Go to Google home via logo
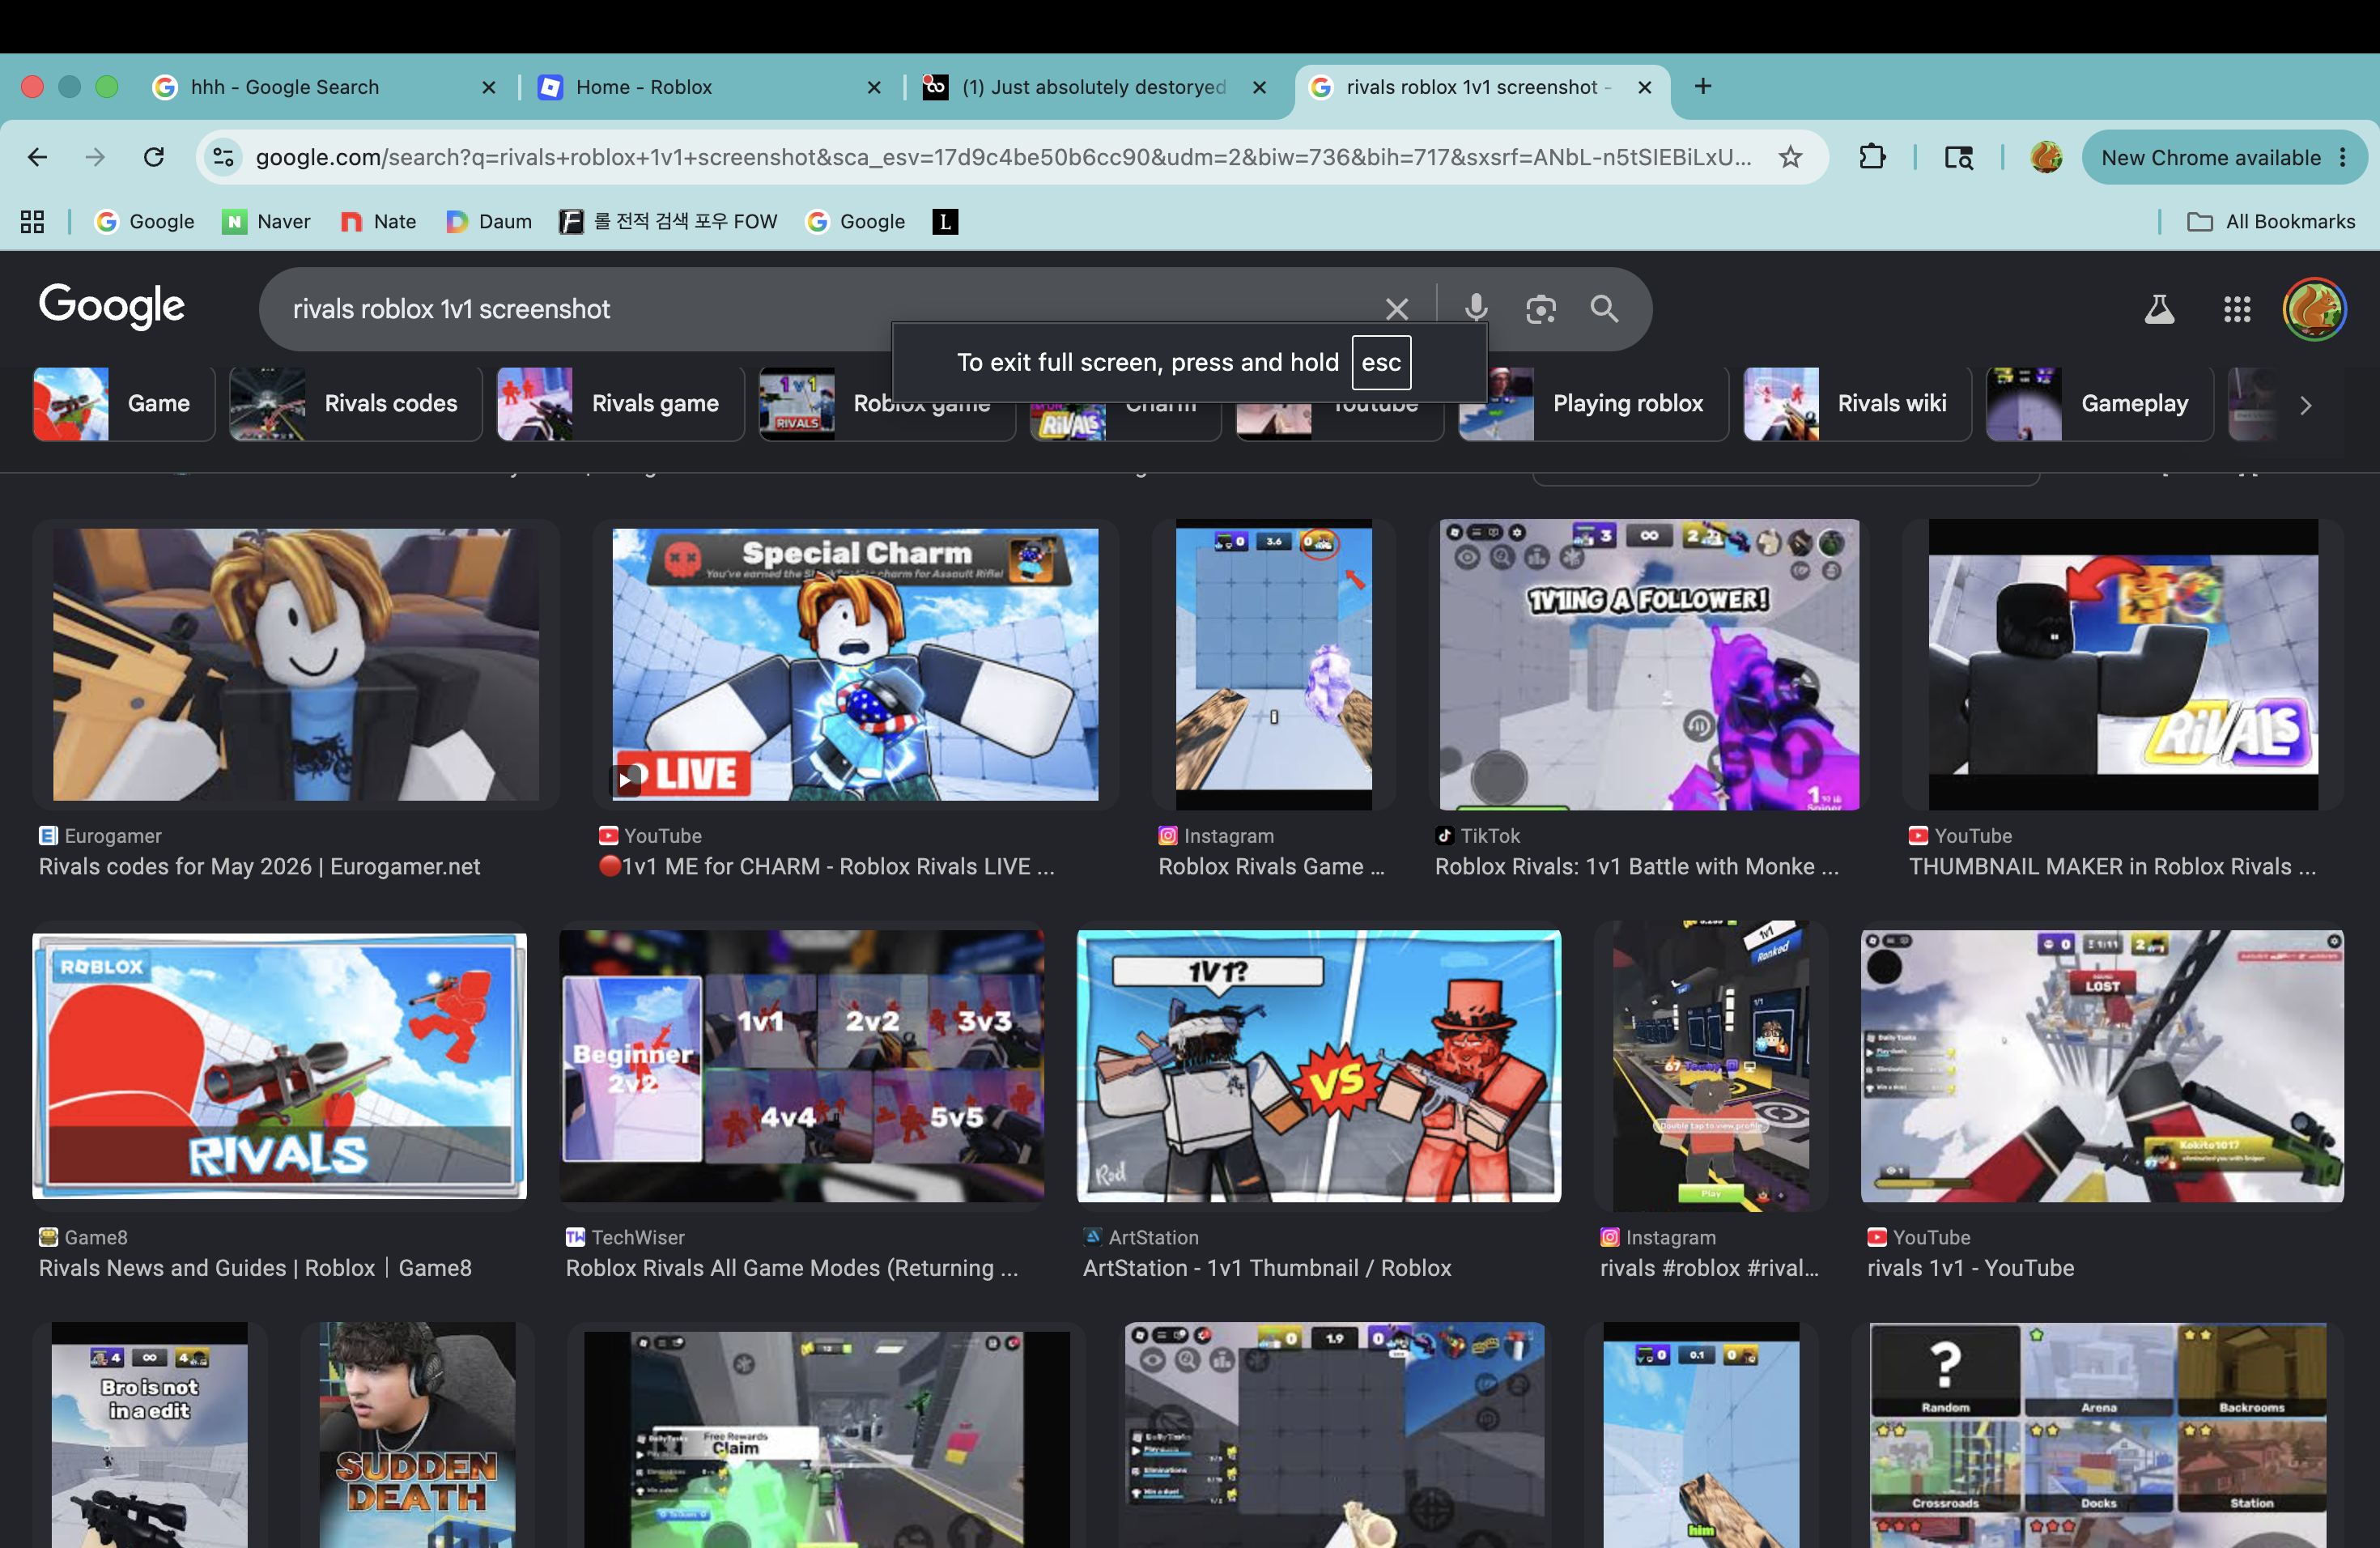 (x=112, y=306)
